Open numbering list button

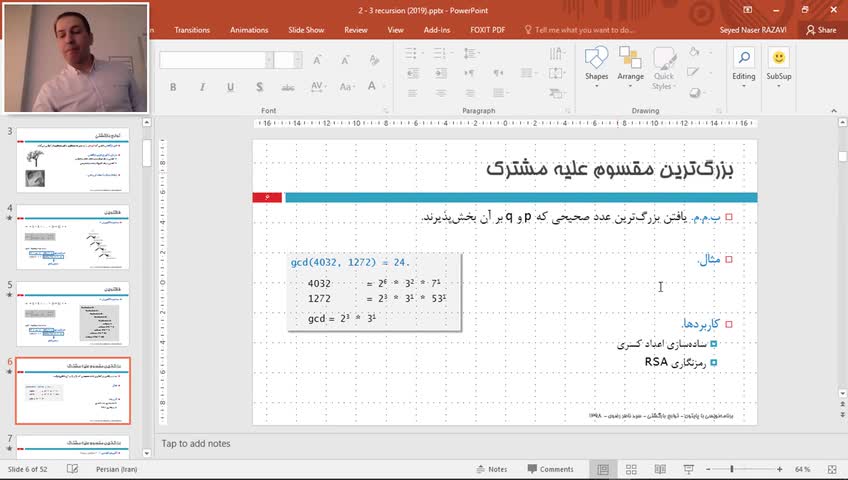(x=442, y=53)
